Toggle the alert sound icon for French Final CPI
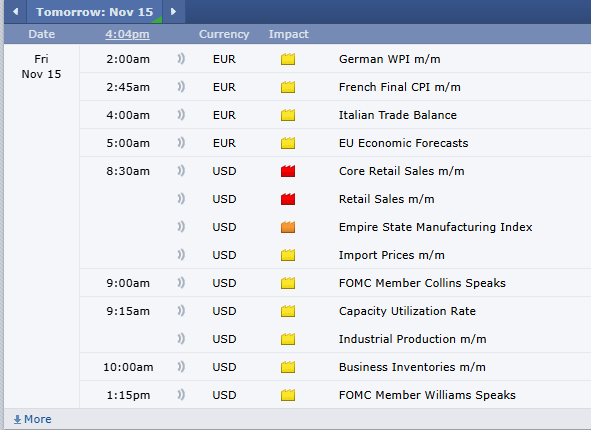This screenshot has width=591, height=430. tap(181, 87)
